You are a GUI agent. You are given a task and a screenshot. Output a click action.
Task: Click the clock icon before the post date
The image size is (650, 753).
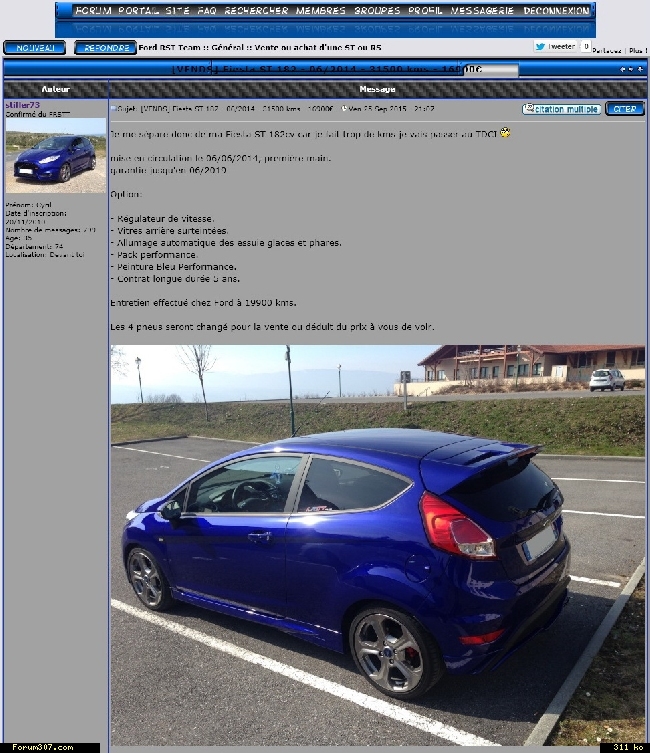tap(344, 109)
